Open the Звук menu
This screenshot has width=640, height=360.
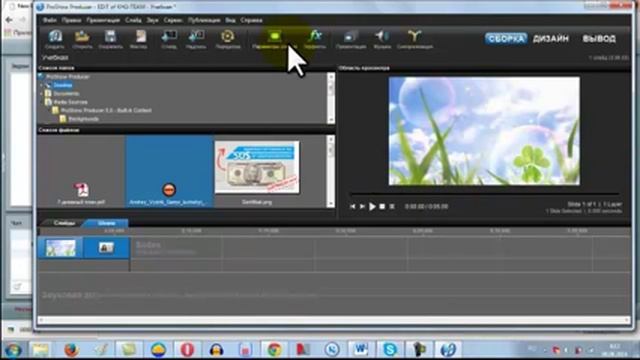(x=152, y=20)
